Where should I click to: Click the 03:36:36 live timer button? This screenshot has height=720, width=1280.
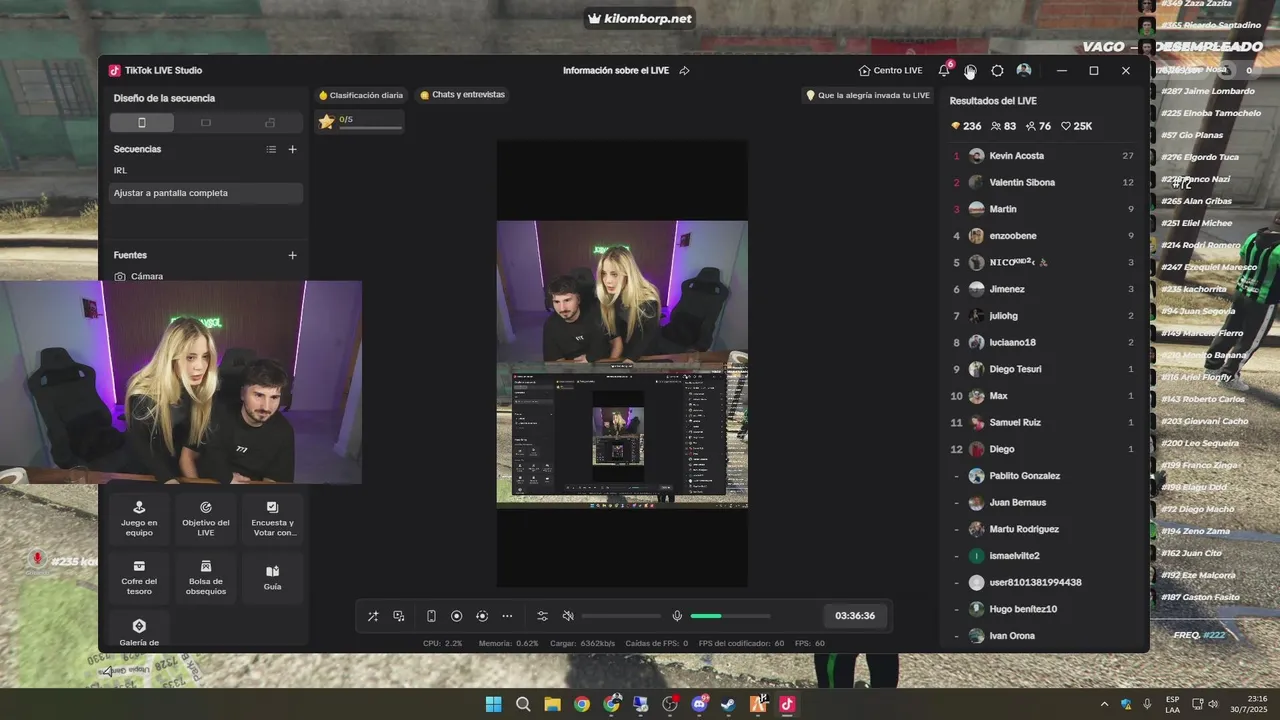click(855, 616)
